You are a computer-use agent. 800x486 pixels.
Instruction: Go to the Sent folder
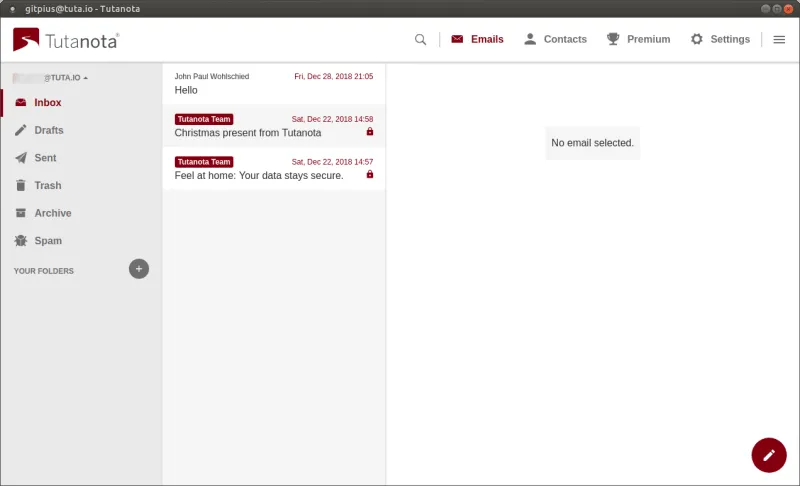tap(45, 158)
